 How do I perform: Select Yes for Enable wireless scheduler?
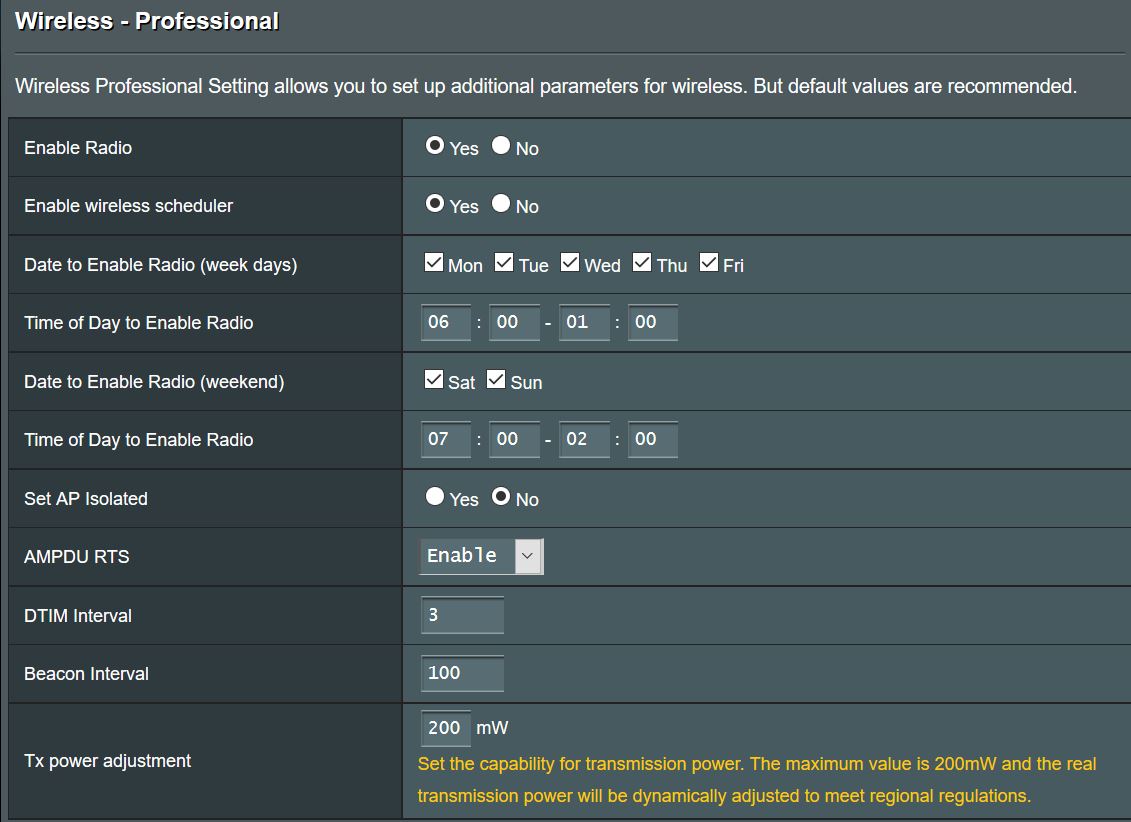(435, 204)
